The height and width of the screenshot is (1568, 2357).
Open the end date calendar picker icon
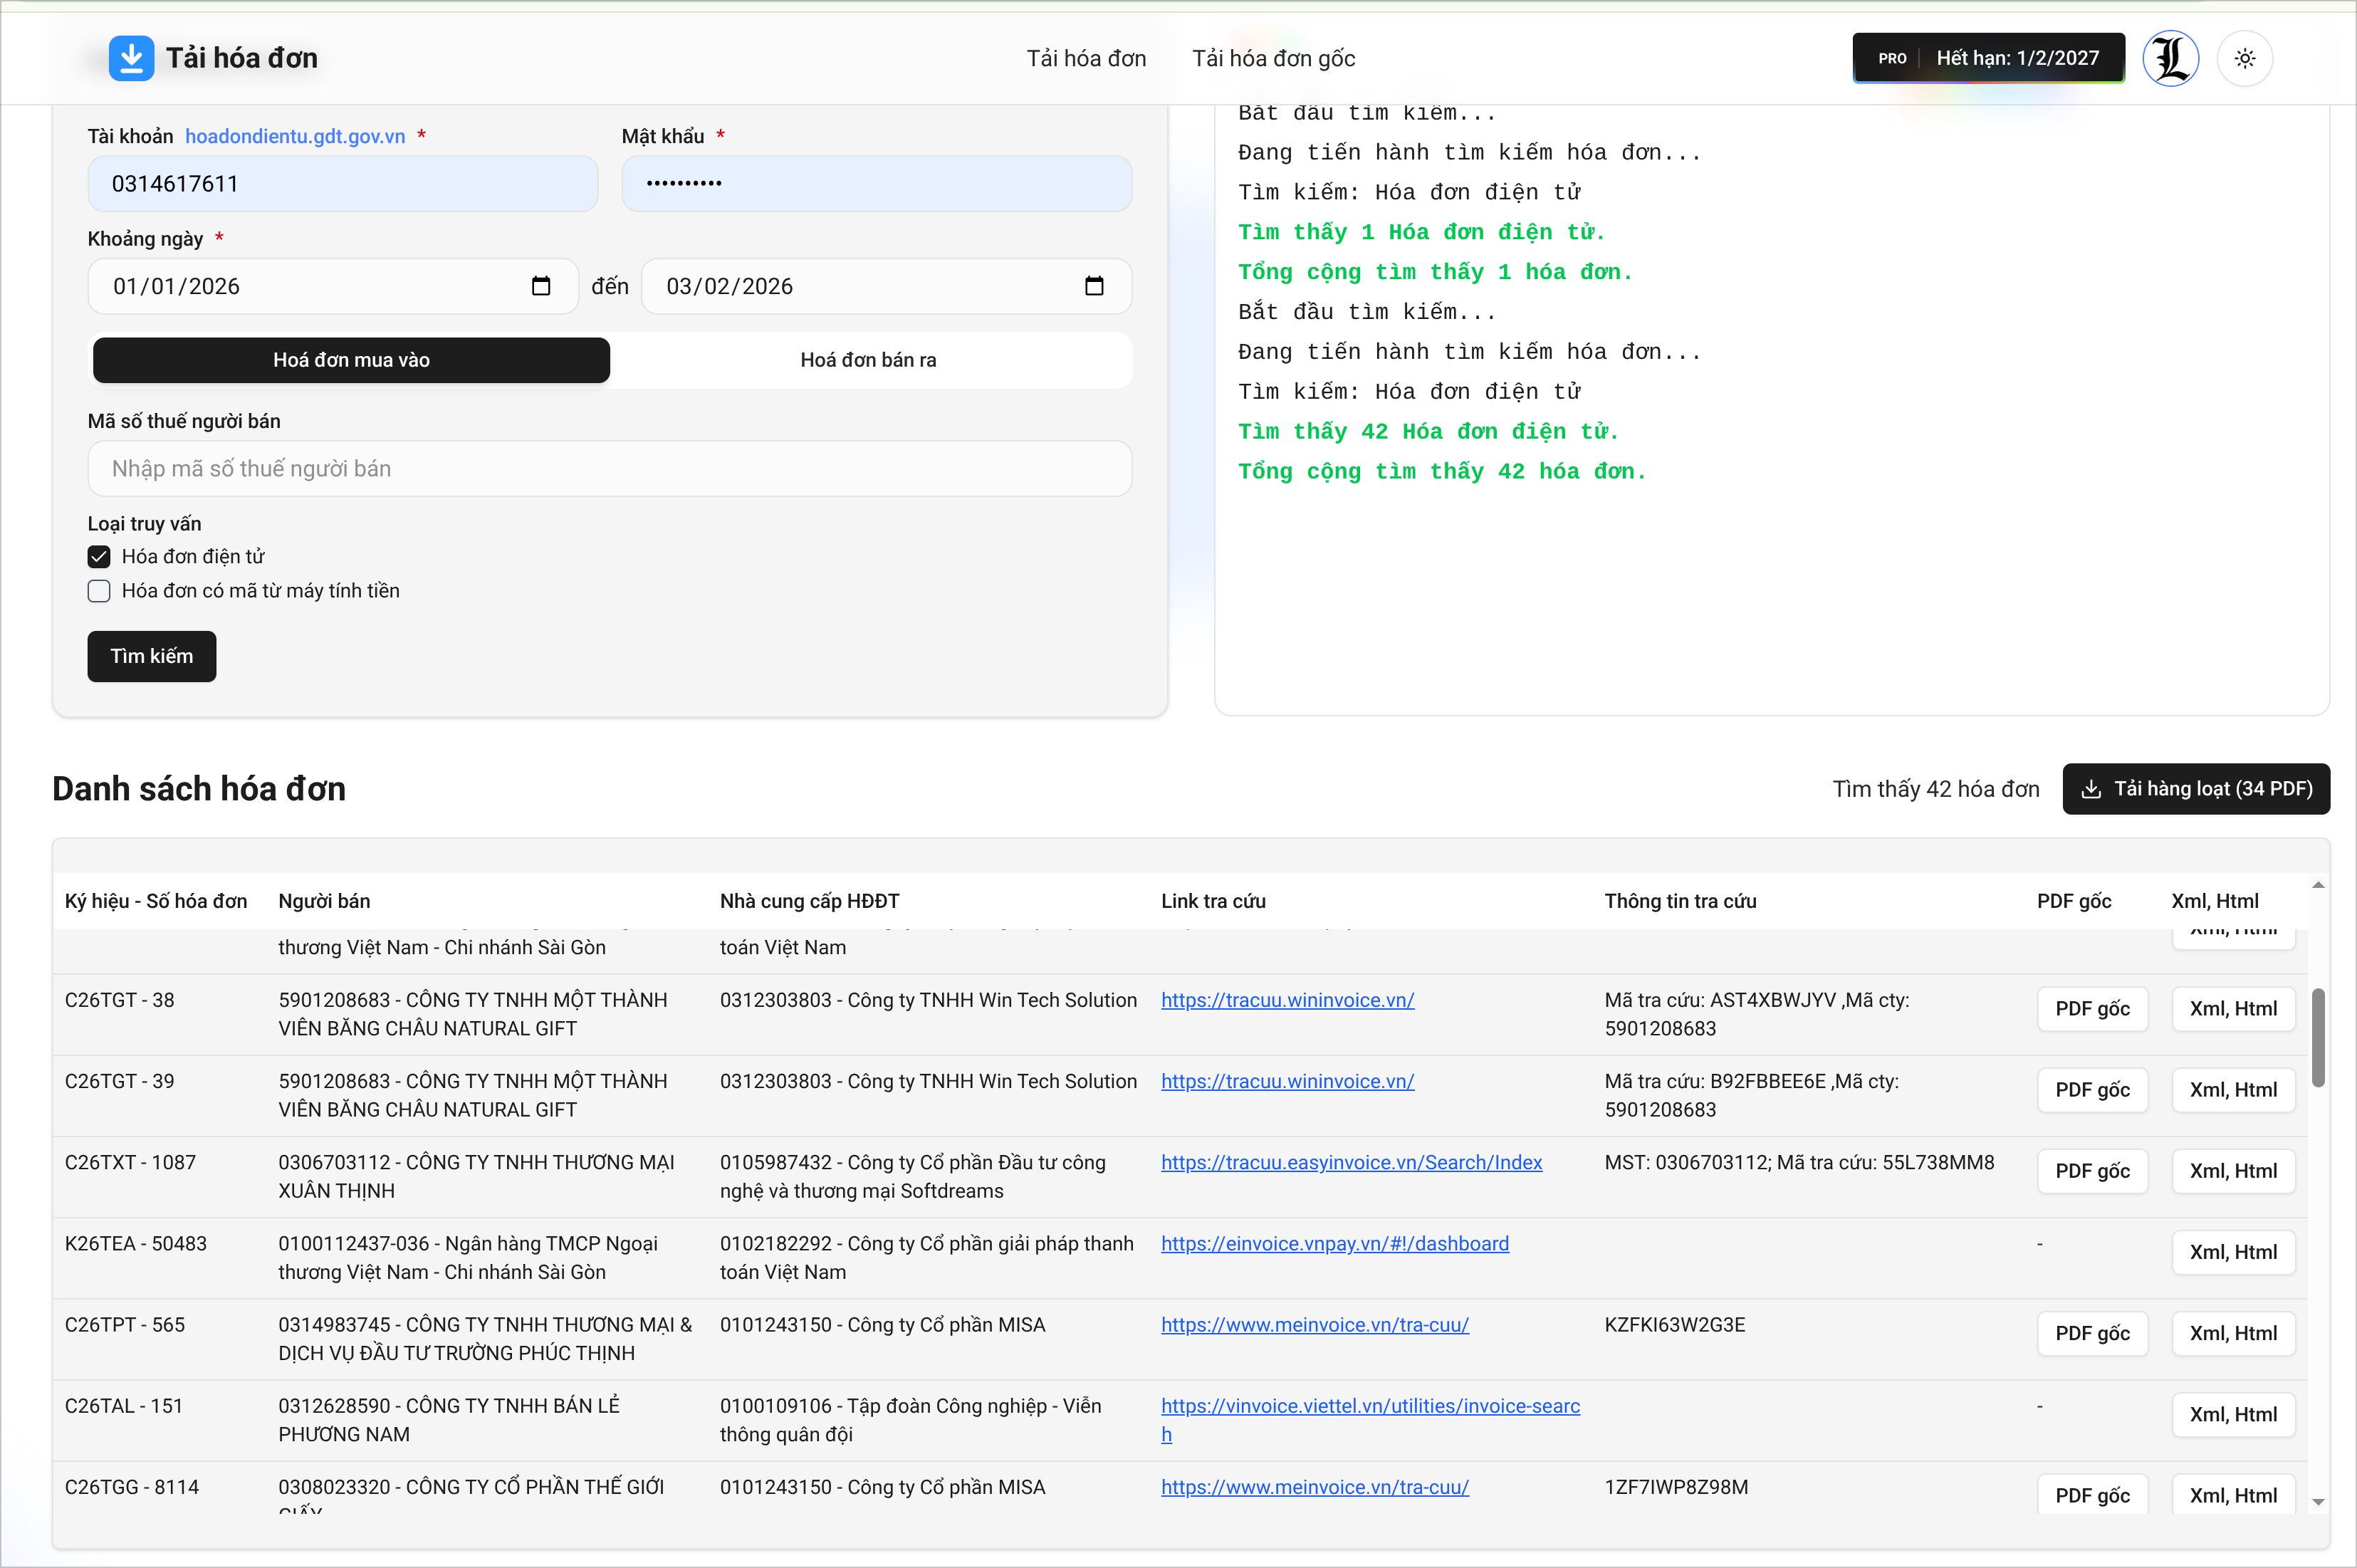pos(1094,286)
